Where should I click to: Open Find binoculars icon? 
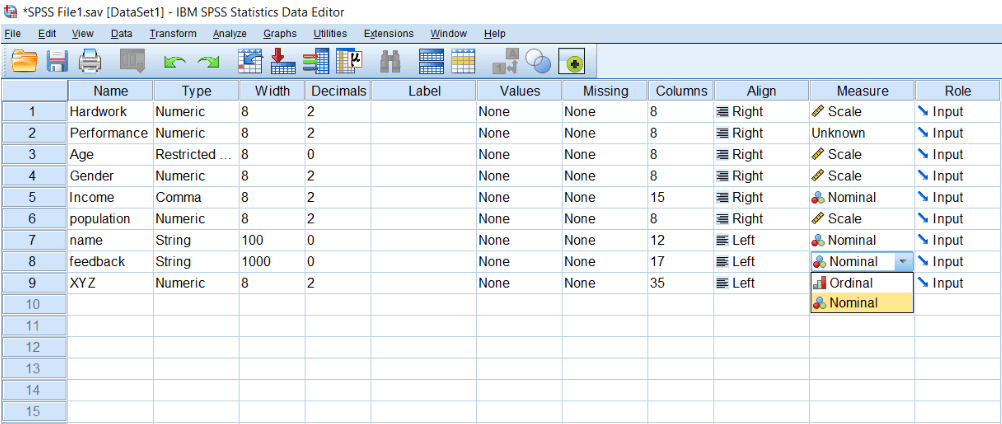pyautogui.click(x=390, y=61)
